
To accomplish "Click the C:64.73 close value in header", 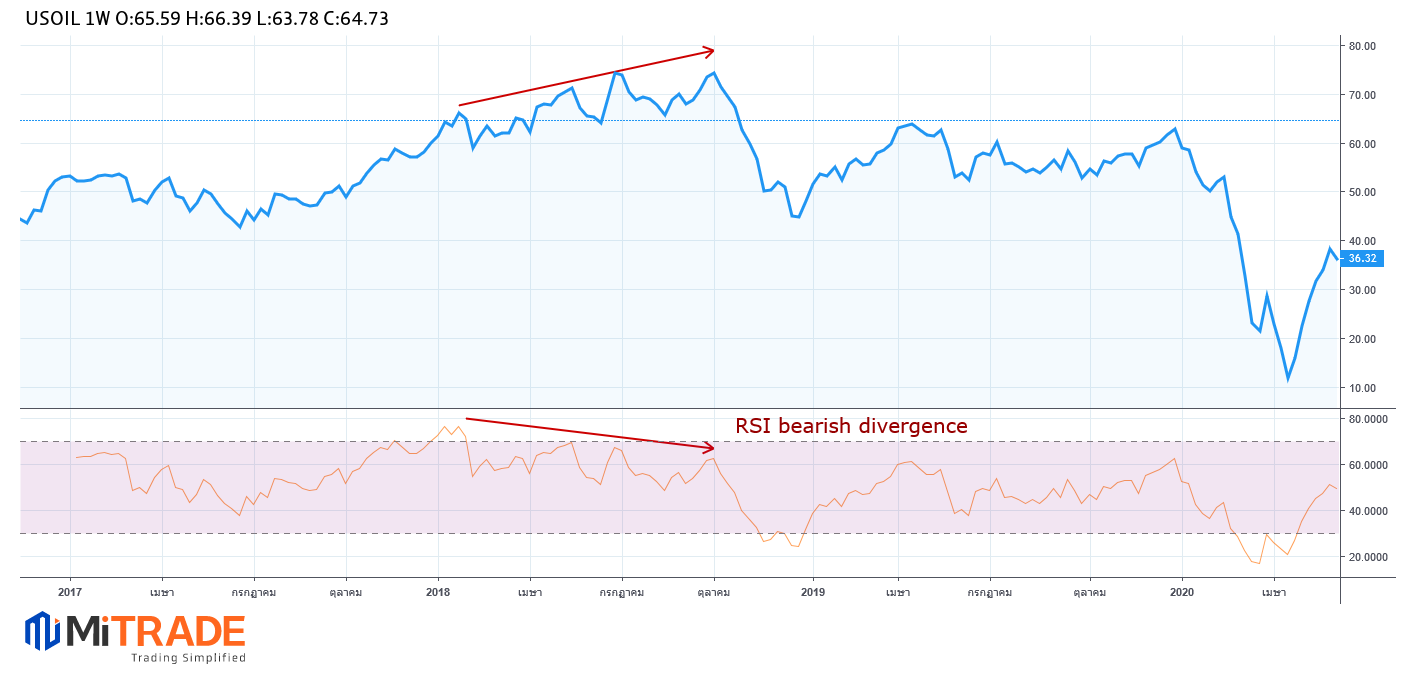I will click(356, 19).
